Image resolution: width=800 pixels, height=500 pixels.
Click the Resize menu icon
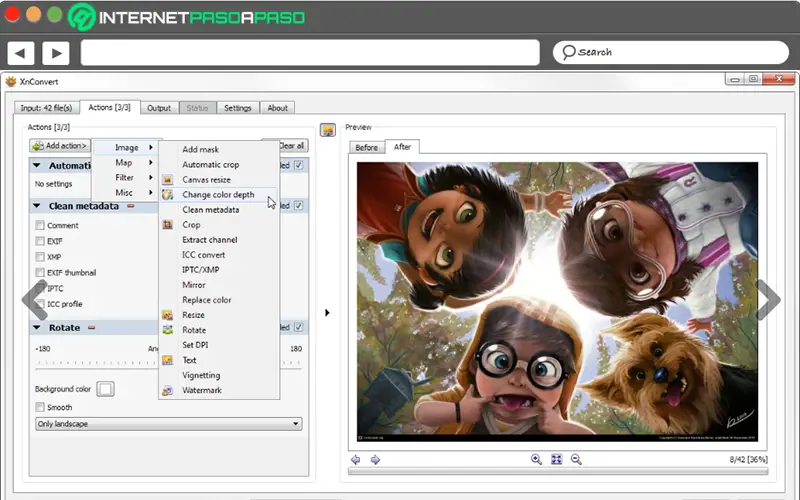point(167,315)
